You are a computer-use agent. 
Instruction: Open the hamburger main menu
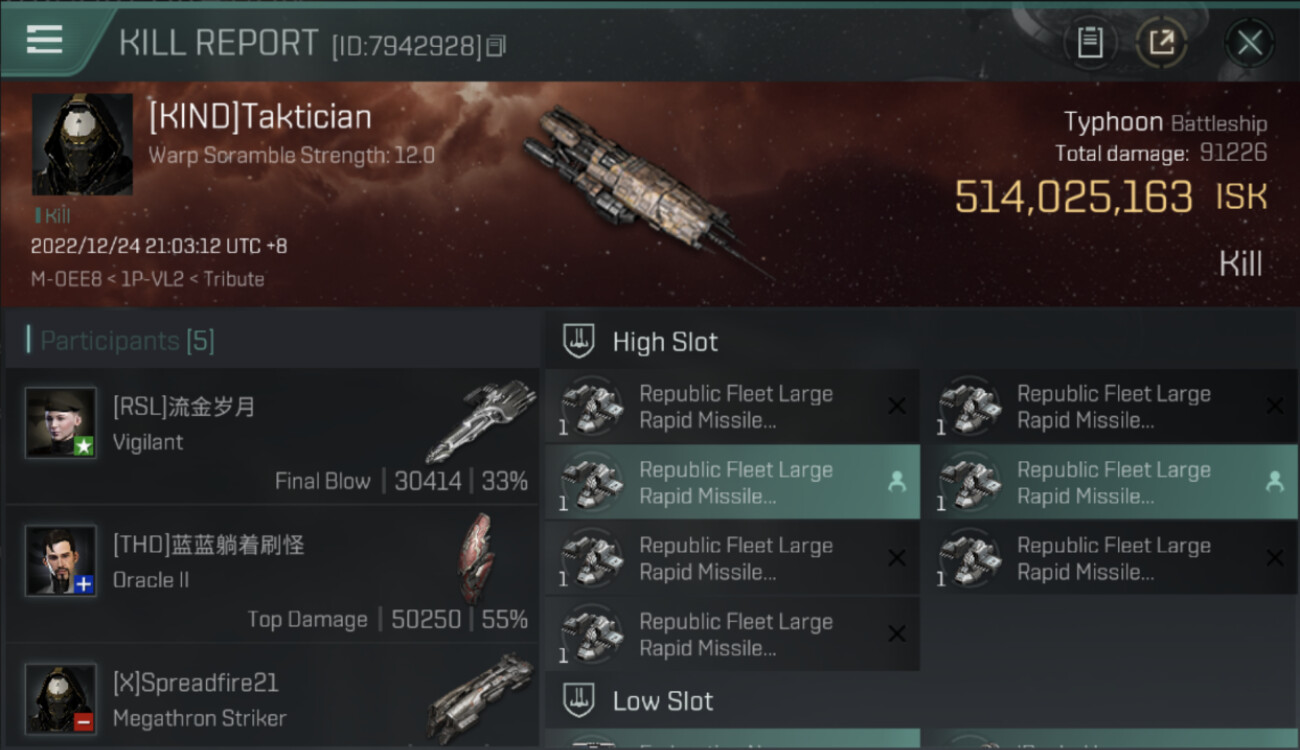click(x=45, y=41)
